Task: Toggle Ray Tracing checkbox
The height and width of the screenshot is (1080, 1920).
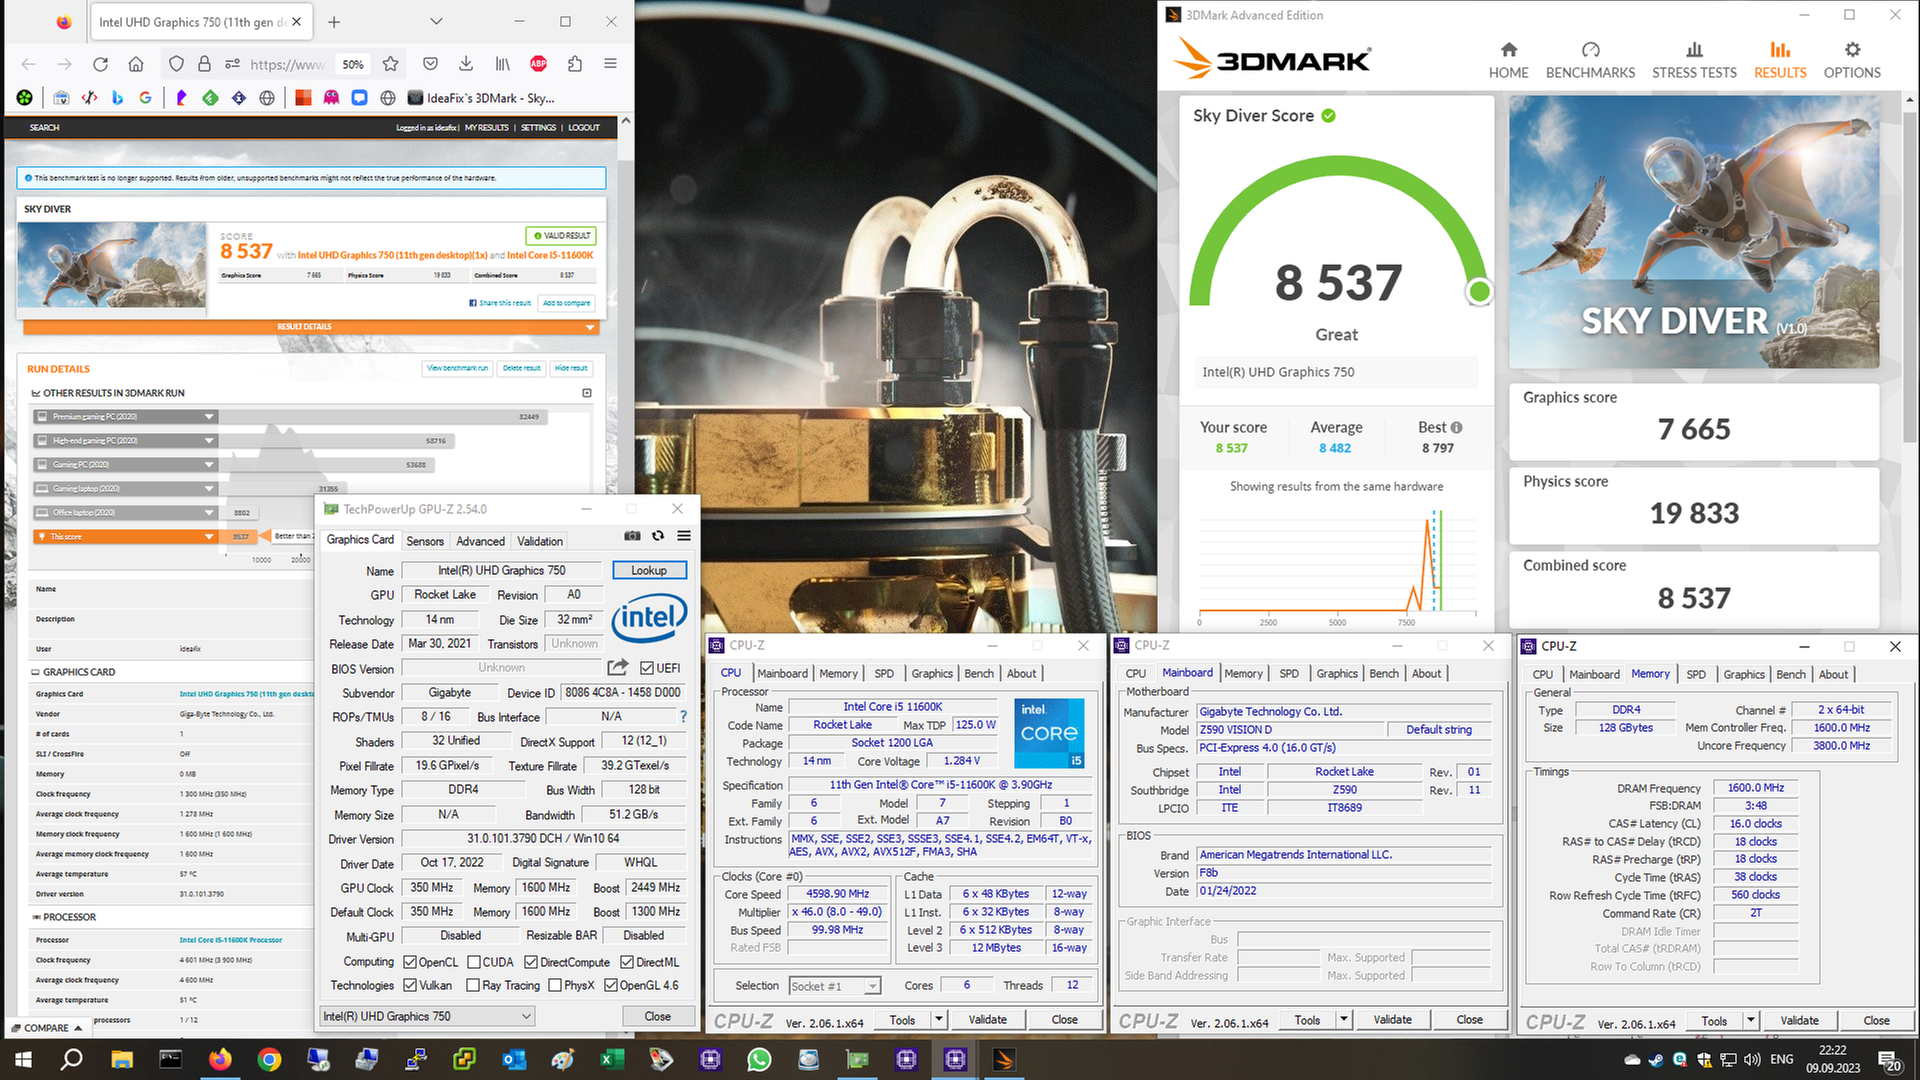Action: 473,985
